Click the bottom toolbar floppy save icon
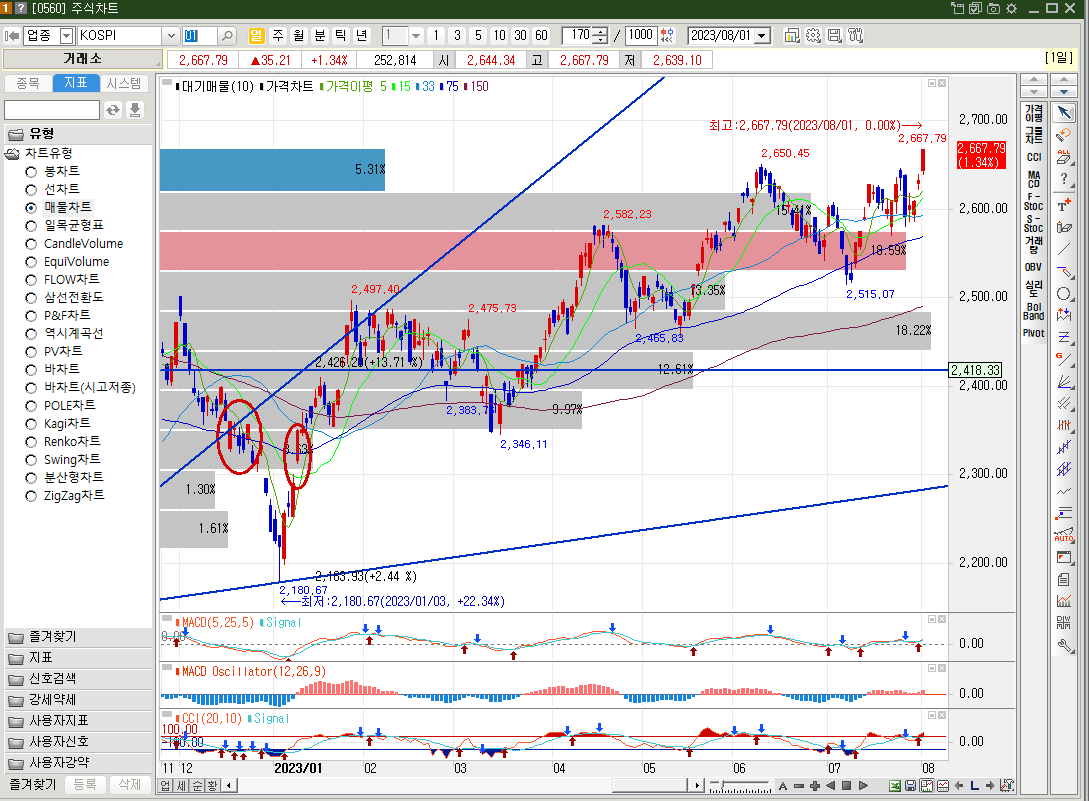Image resolution: width=1089 pixels, height=801 pixels. point(911,786)
